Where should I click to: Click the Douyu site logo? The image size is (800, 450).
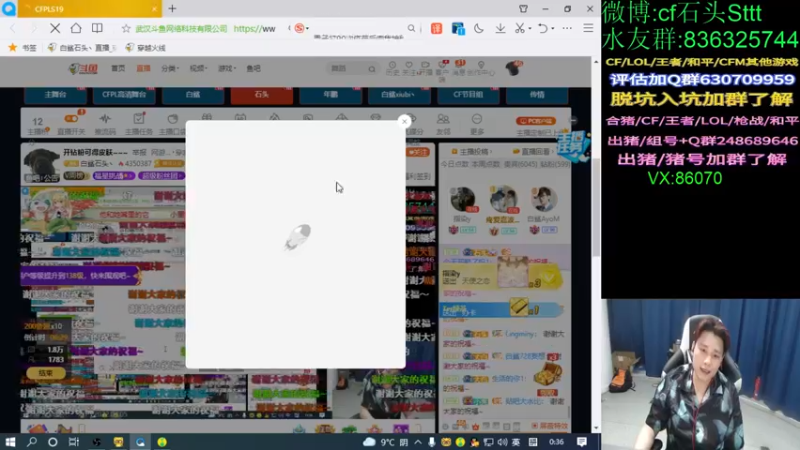pos(83,68)
